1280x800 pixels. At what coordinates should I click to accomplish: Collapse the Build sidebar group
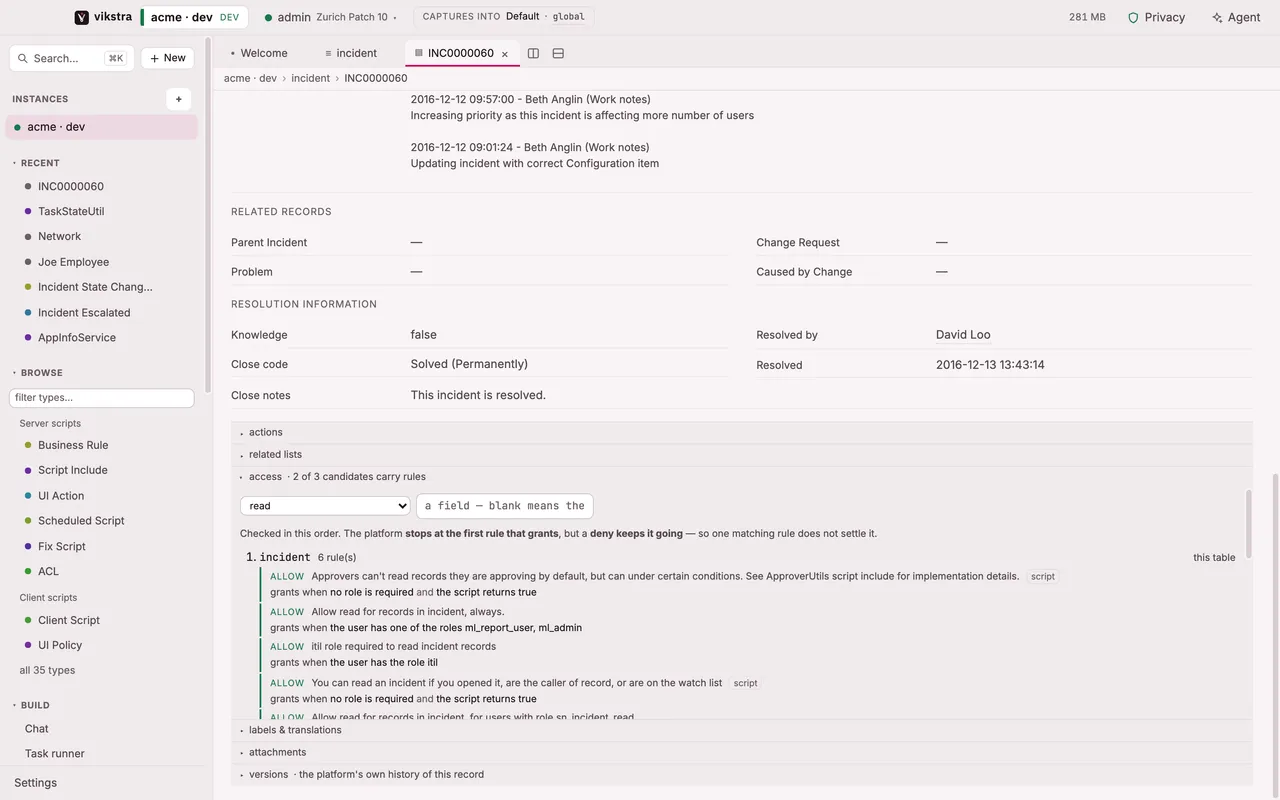31,705
